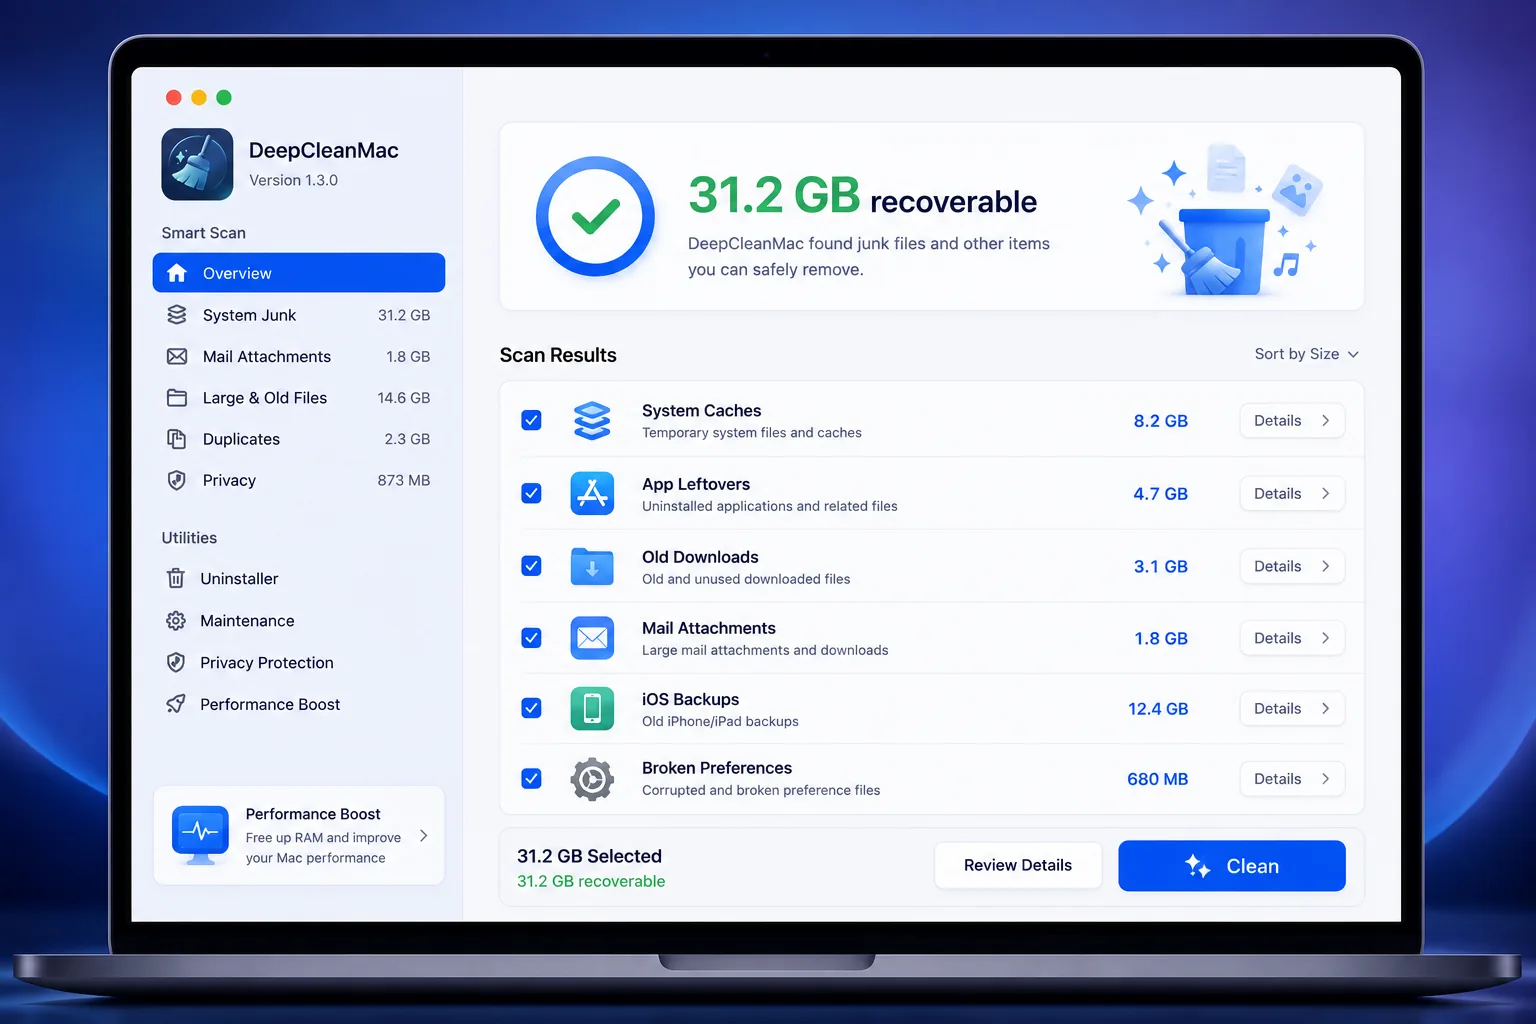1536x1024 pixels.
Task: Open the Maintenance utility
Action: click(299, 621)
